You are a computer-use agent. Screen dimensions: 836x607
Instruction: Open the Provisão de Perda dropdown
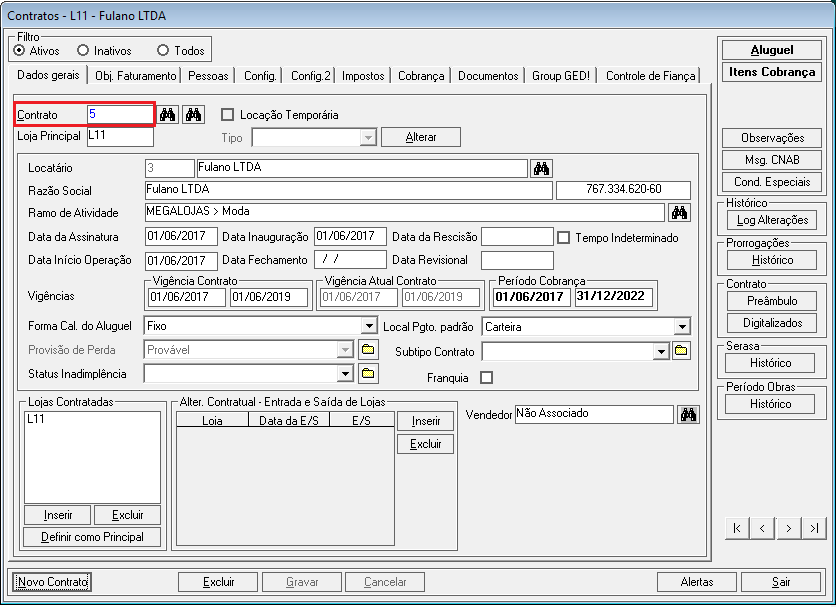click(x=345, y=350)
